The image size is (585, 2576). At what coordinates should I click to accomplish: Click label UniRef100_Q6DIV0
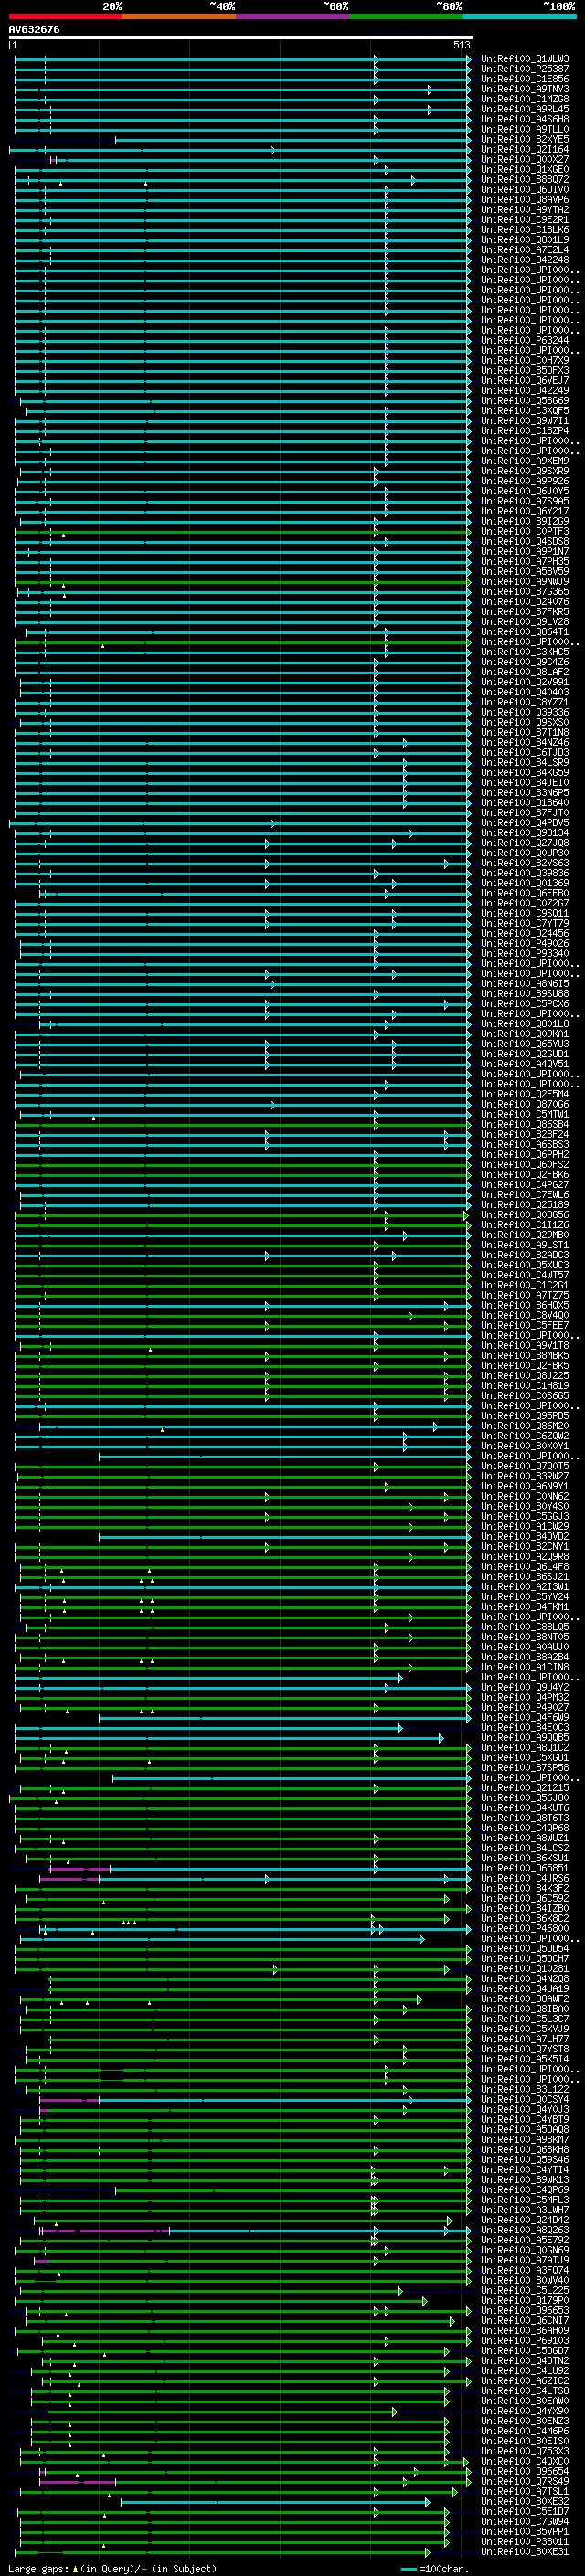pos(525,189)
